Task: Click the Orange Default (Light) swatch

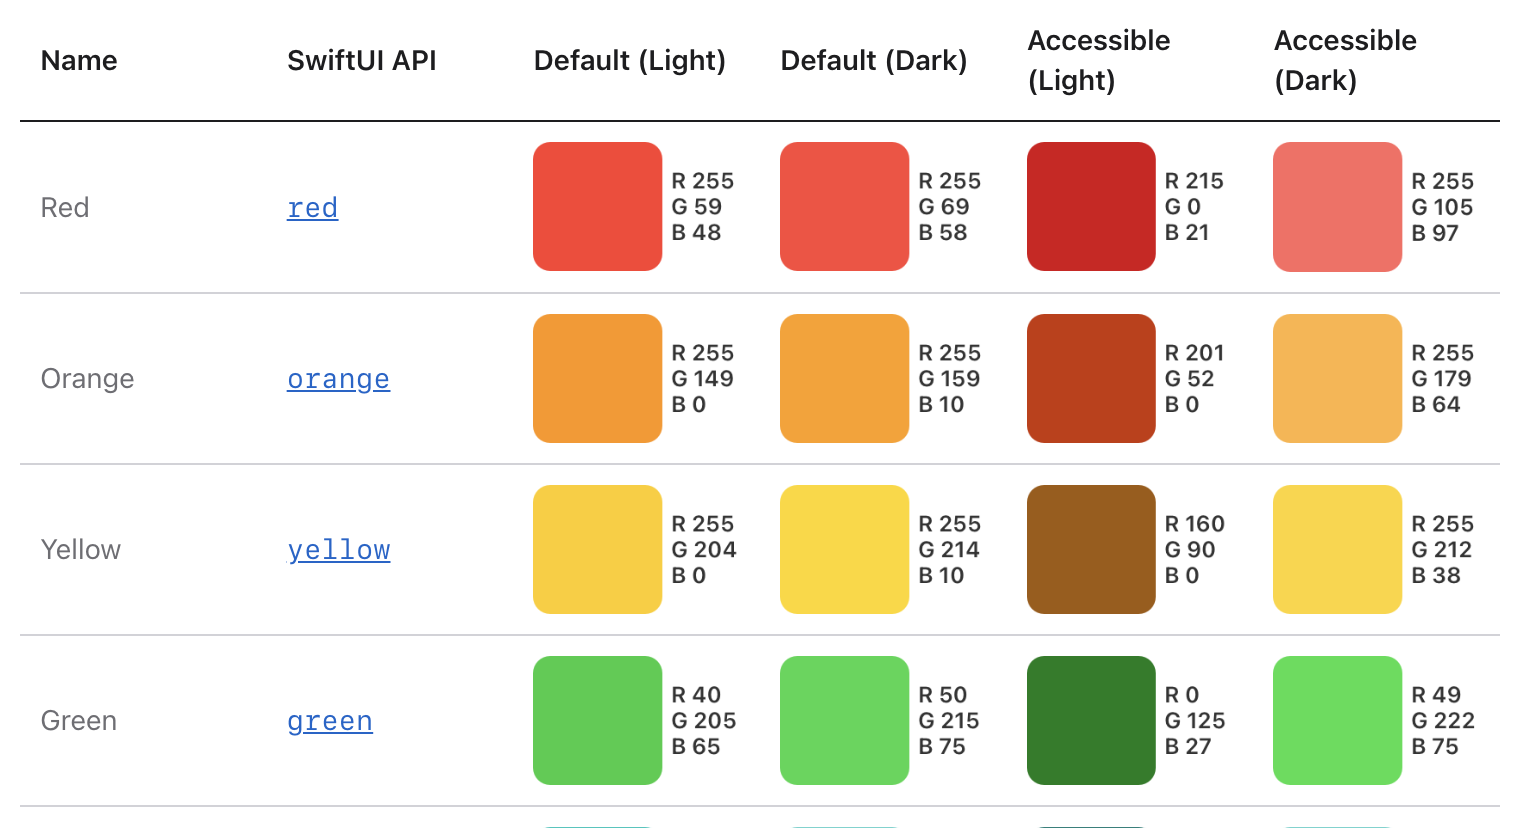Action: pyautogui.click(x=597, y=378)
